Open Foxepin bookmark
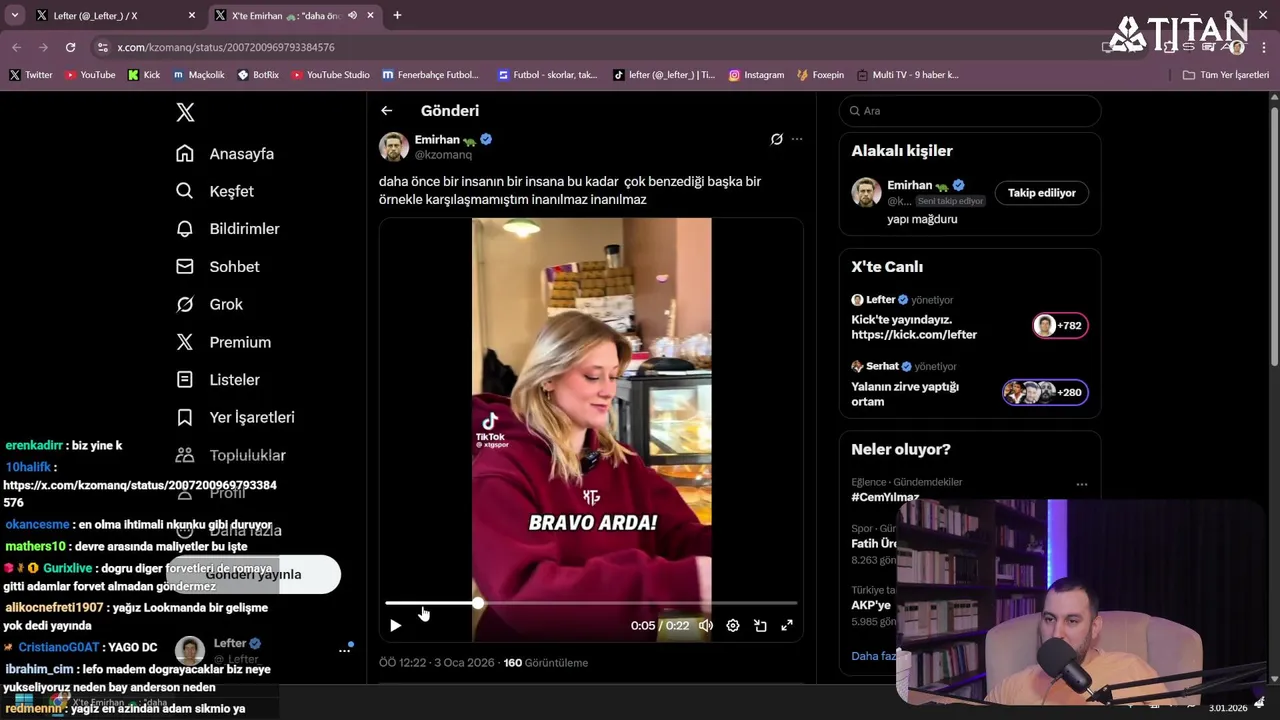 click(820, 75)
